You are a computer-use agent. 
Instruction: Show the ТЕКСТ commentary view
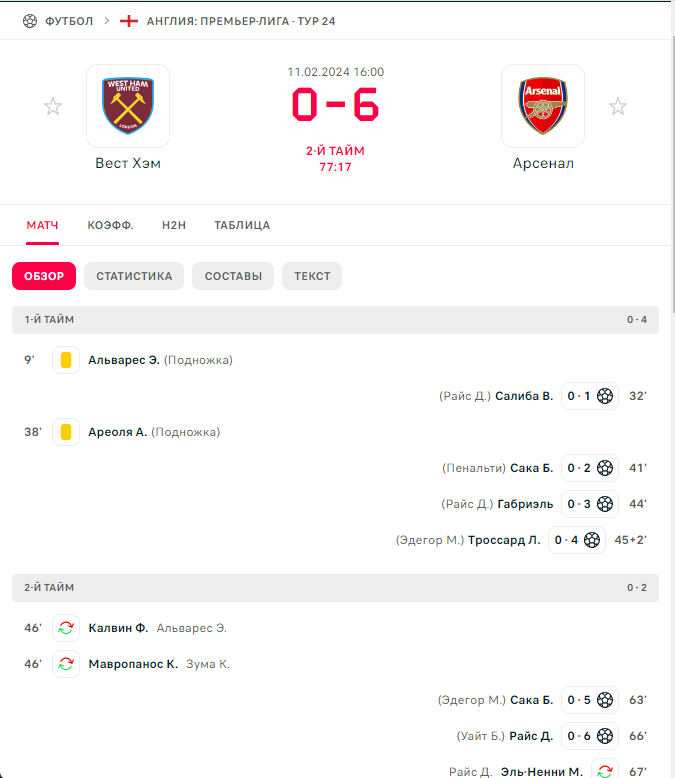click(312, 276)
